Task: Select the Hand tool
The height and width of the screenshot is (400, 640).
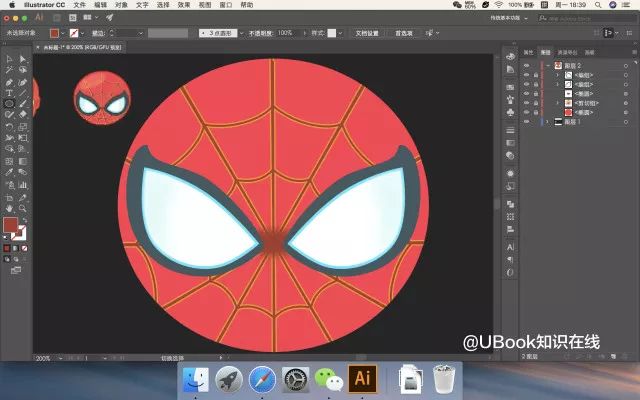Action: tap(9, 209)
